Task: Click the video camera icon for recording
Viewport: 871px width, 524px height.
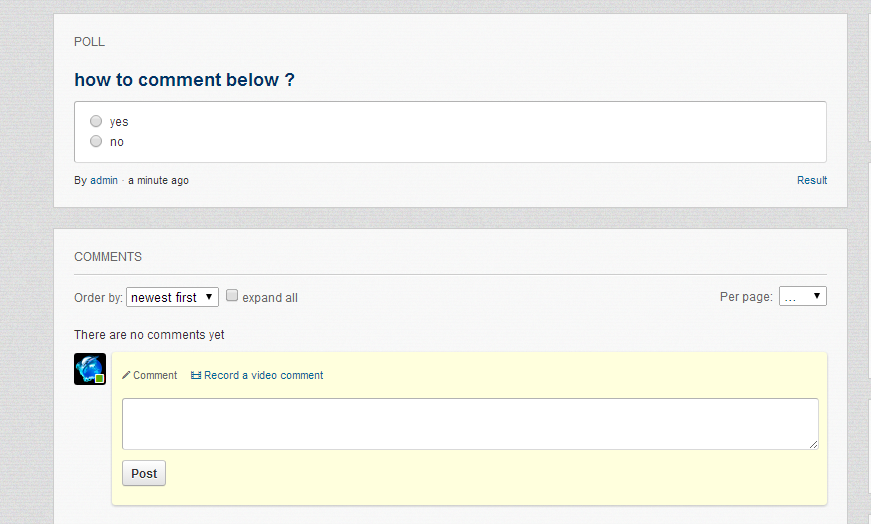Action: [196, 376]
